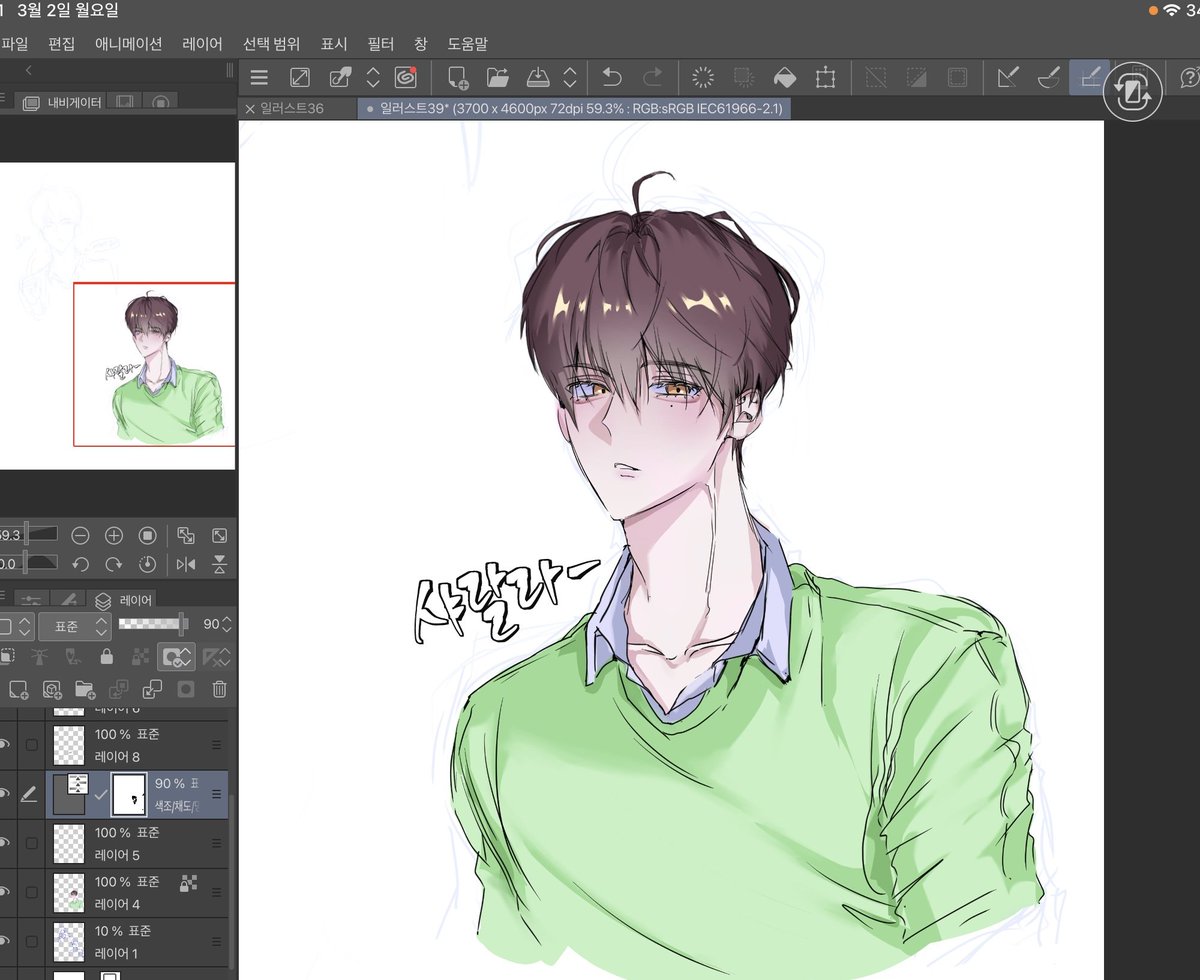This screenshot has width=1200, height=980.
Task: Delete the selected layer with trash icon
Action: [x=220, y=689]
